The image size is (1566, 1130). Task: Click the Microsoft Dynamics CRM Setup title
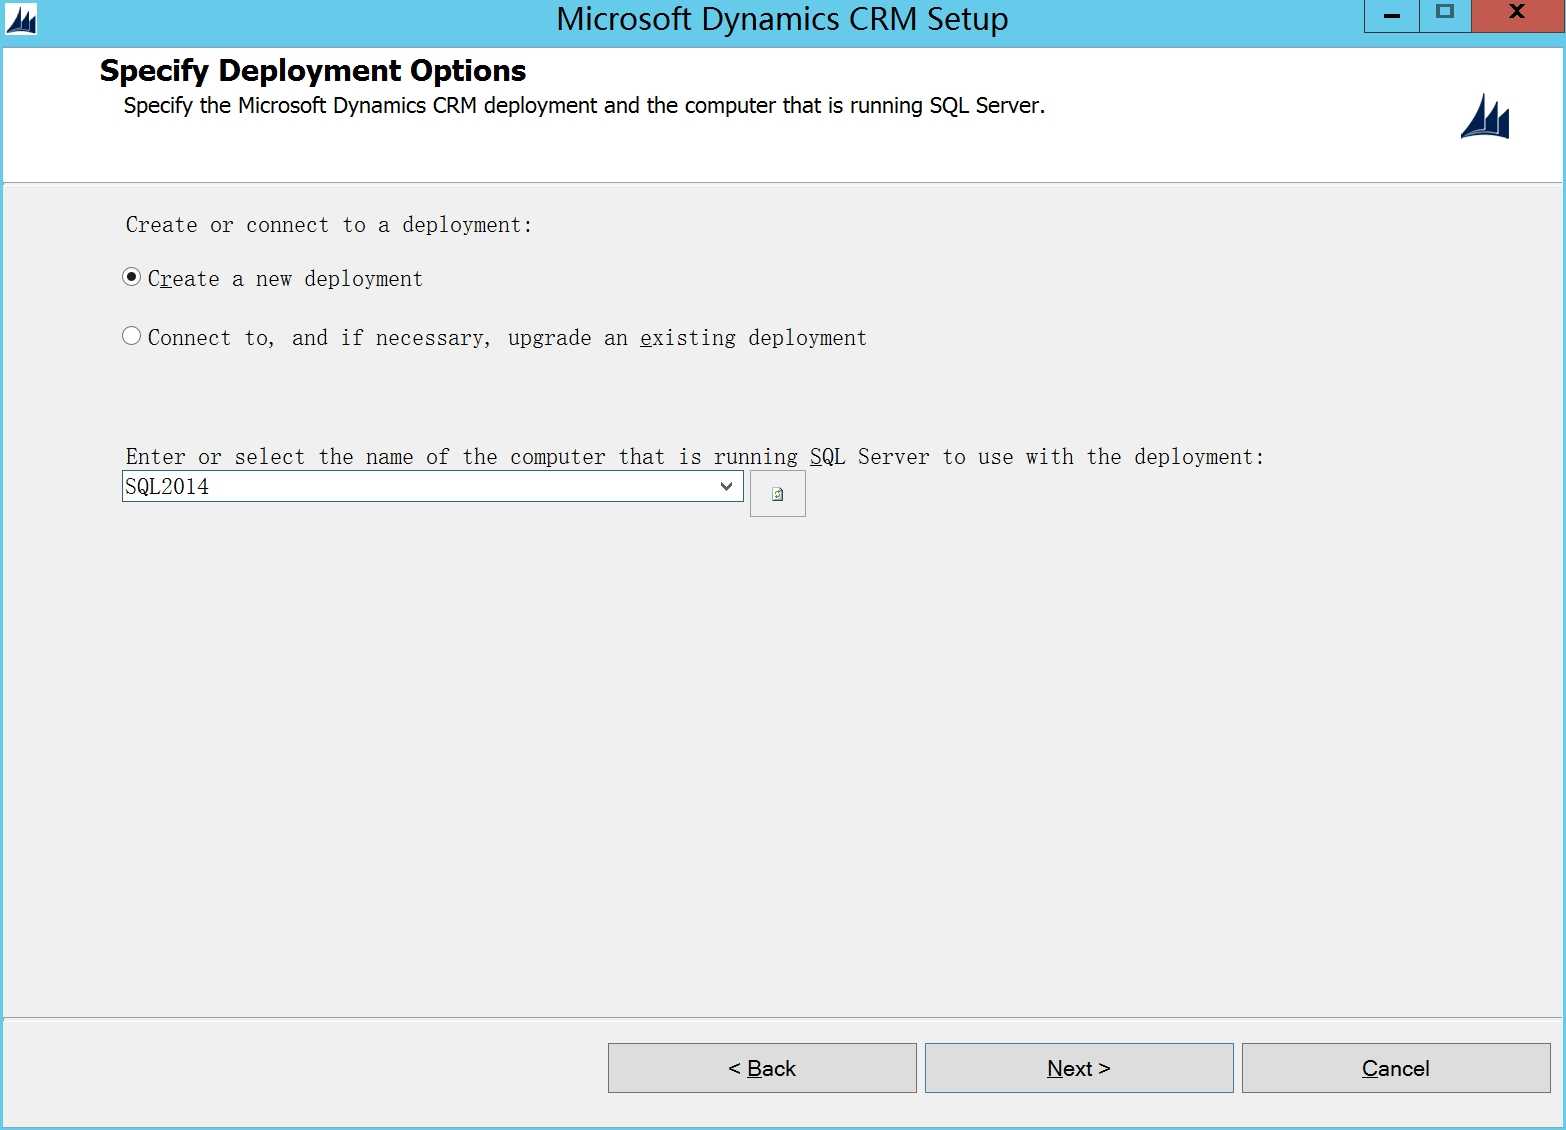[782, 19]
